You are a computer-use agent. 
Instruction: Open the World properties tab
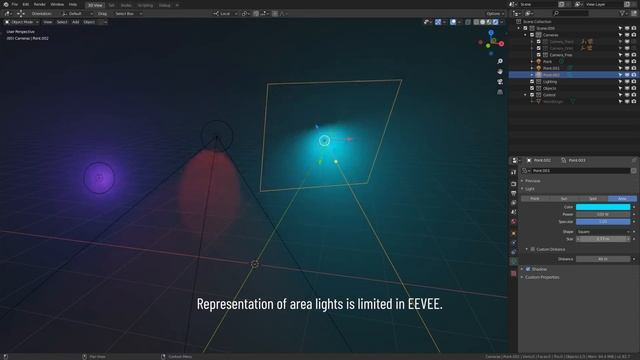513,221
